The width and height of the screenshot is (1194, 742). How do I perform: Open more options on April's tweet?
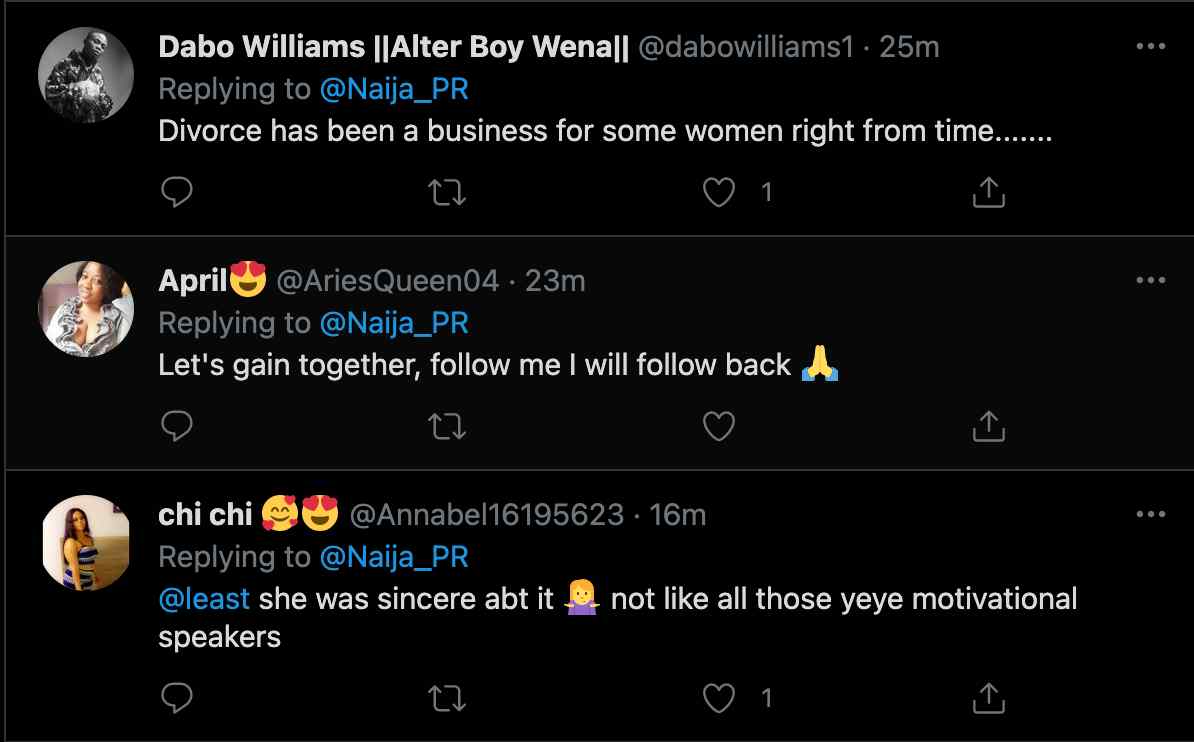coord(1150,280)
